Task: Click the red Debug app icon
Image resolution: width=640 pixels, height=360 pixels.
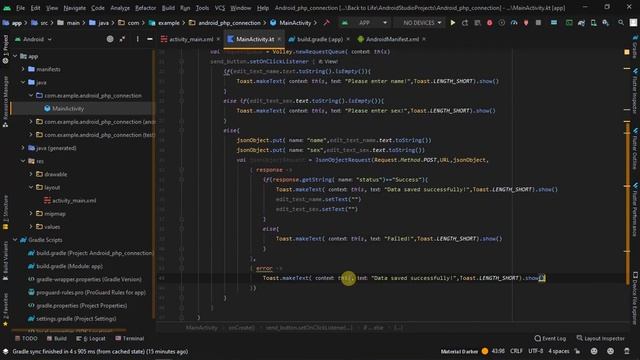Action: point(489,23)
